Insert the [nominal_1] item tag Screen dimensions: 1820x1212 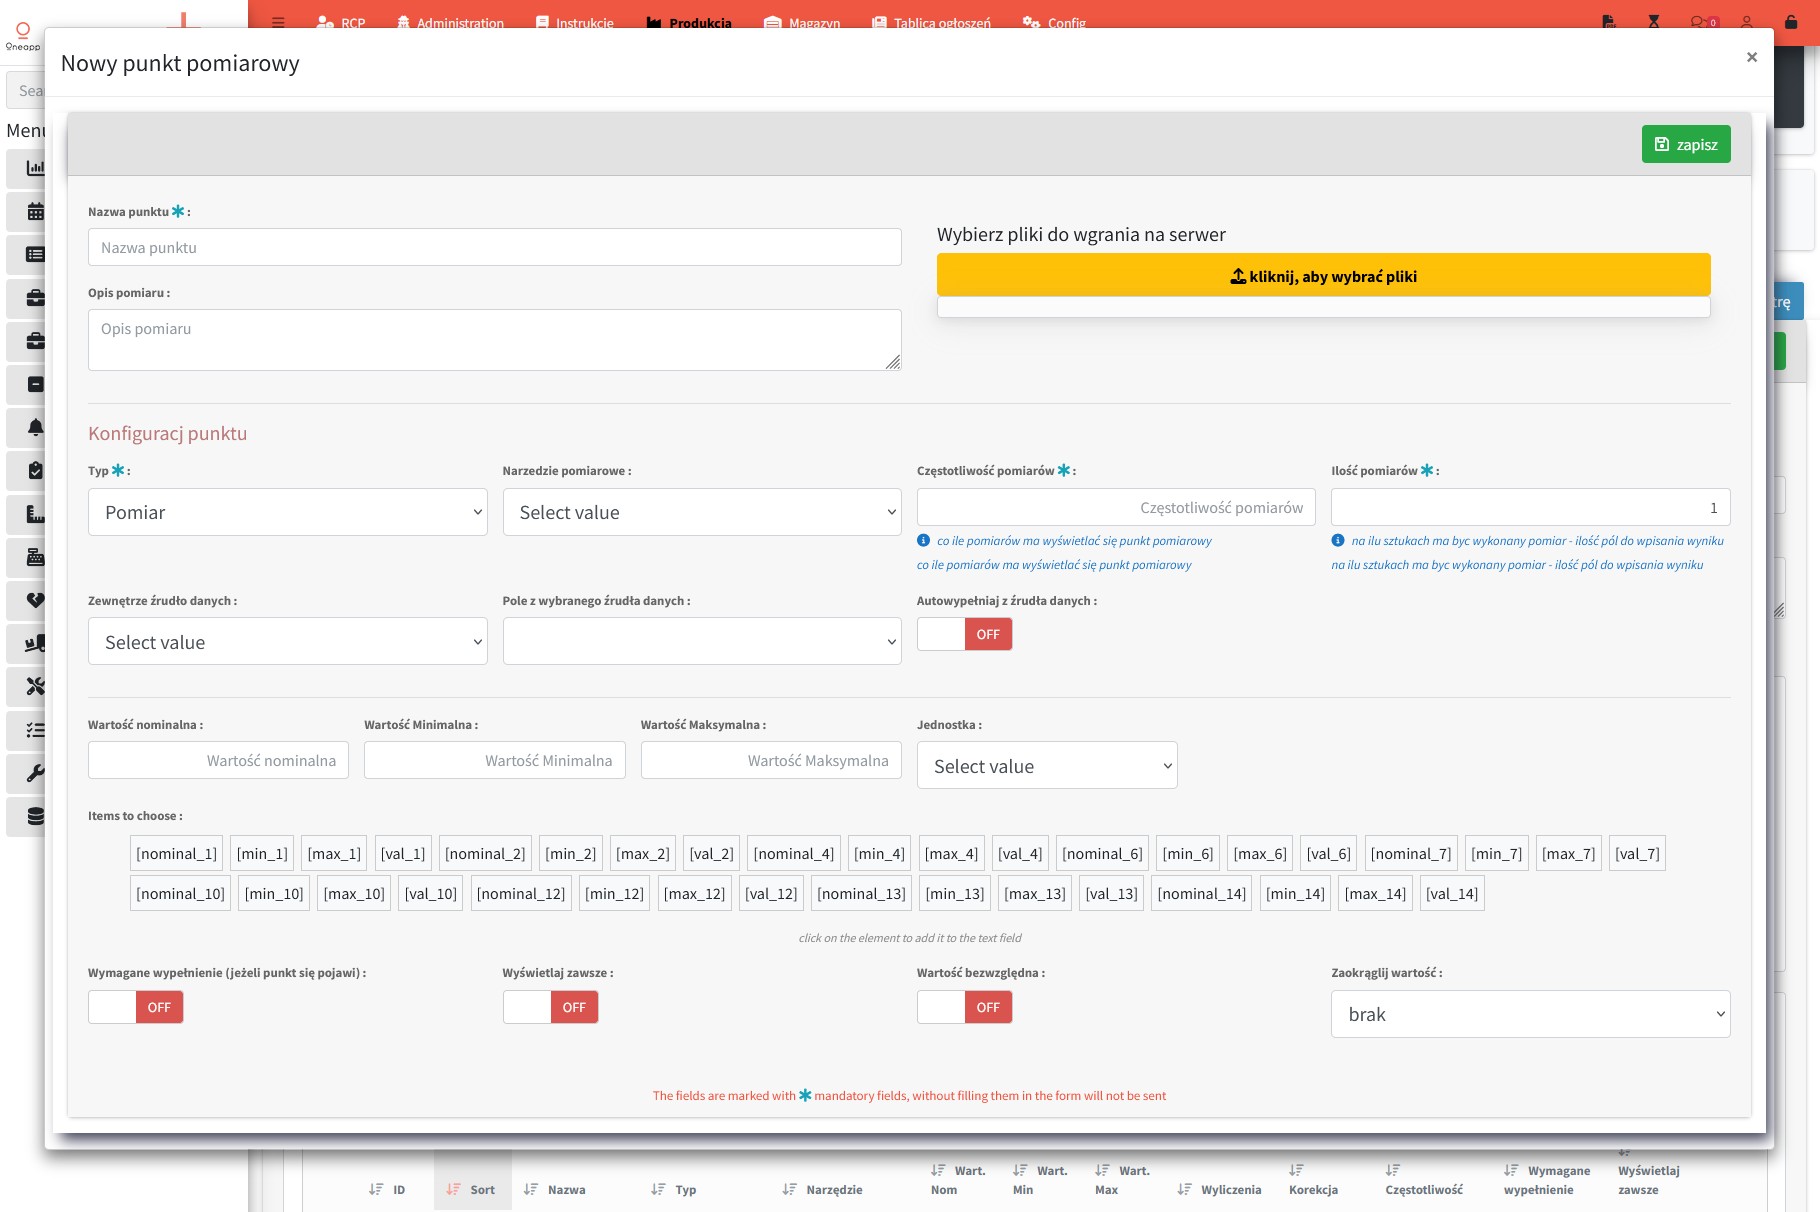176,854
